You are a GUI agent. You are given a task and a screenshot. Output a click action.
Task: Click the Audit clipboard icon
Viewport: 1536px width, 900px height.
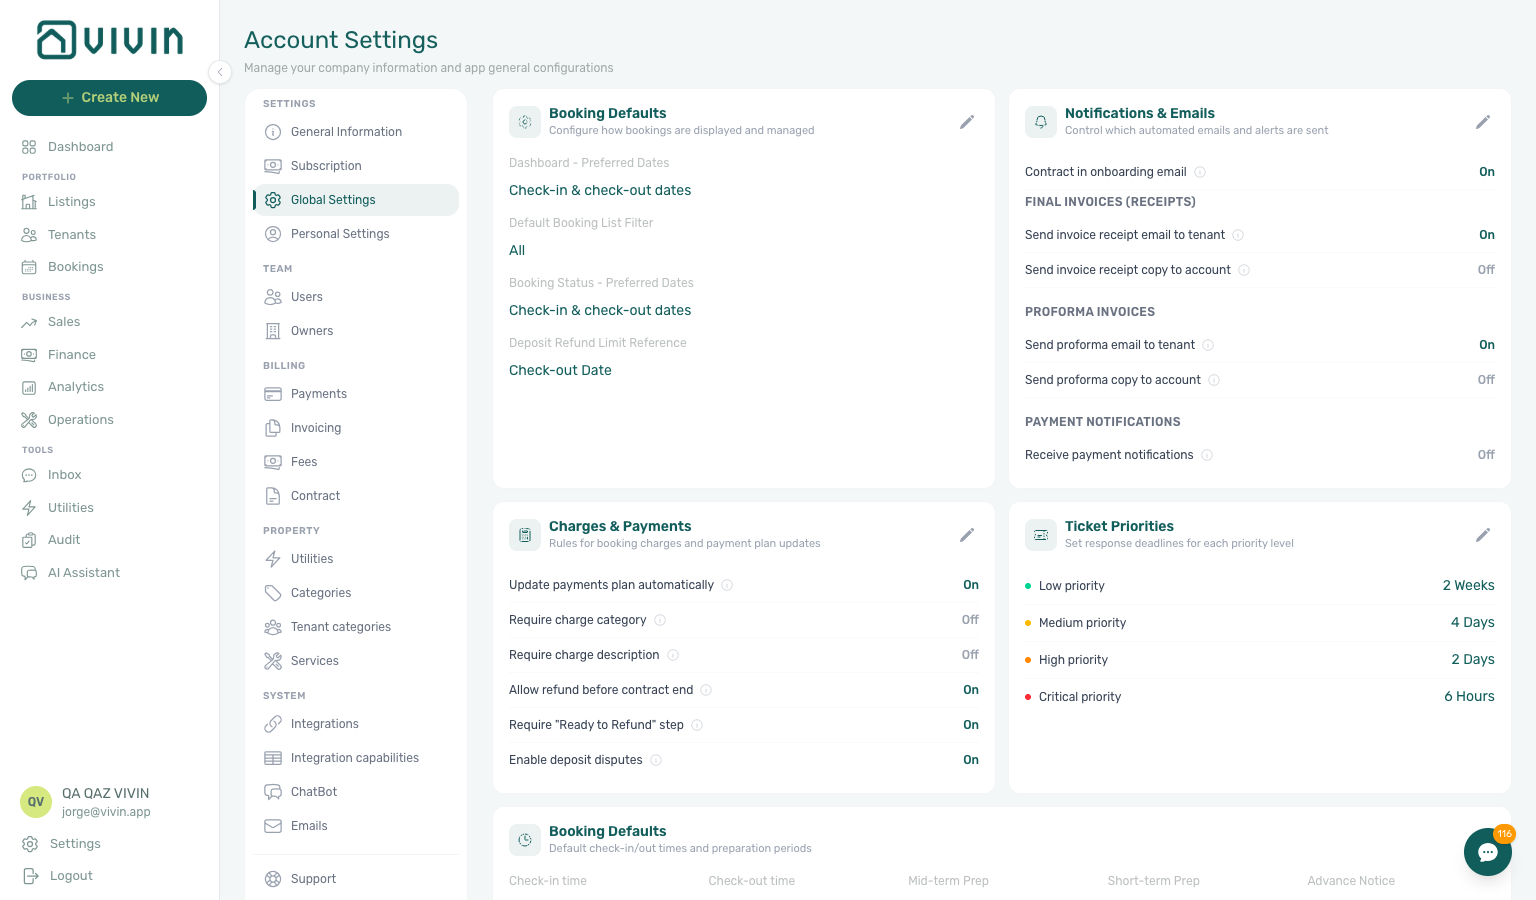point(29,540)
